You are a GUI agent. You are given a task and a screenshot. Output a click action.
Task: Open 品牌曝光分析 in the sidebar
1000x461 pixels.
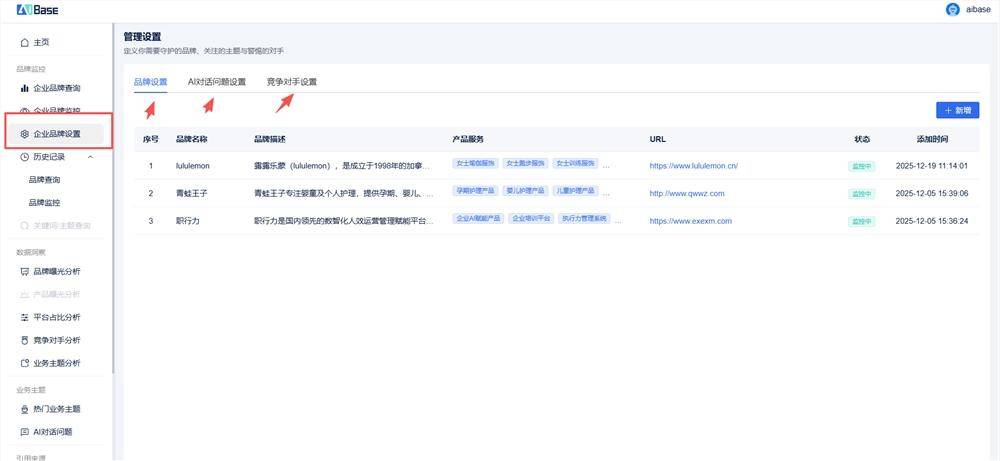(50, 272)
